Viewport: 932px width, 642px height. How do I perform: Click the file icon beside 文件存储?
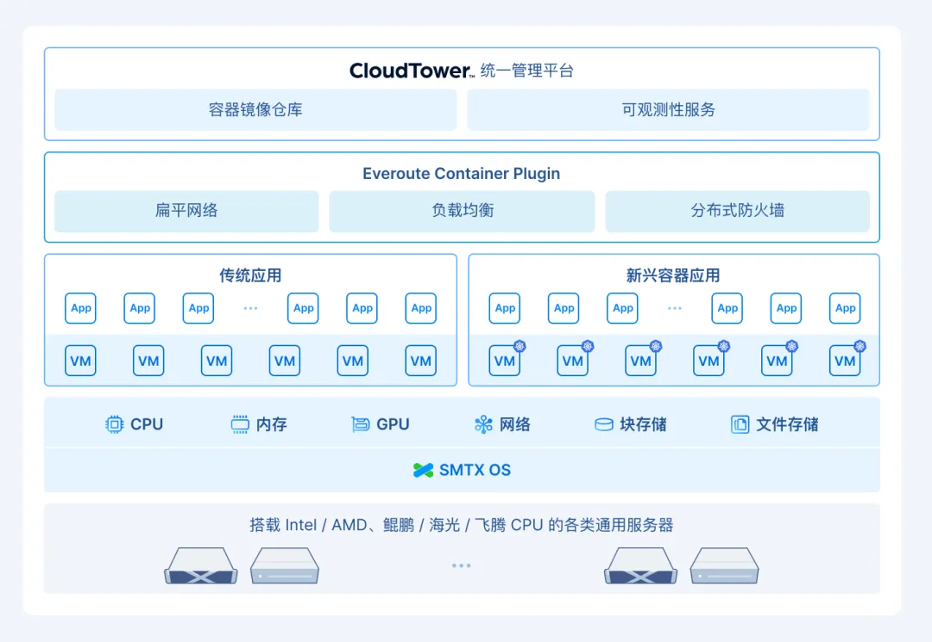[740, 424]
